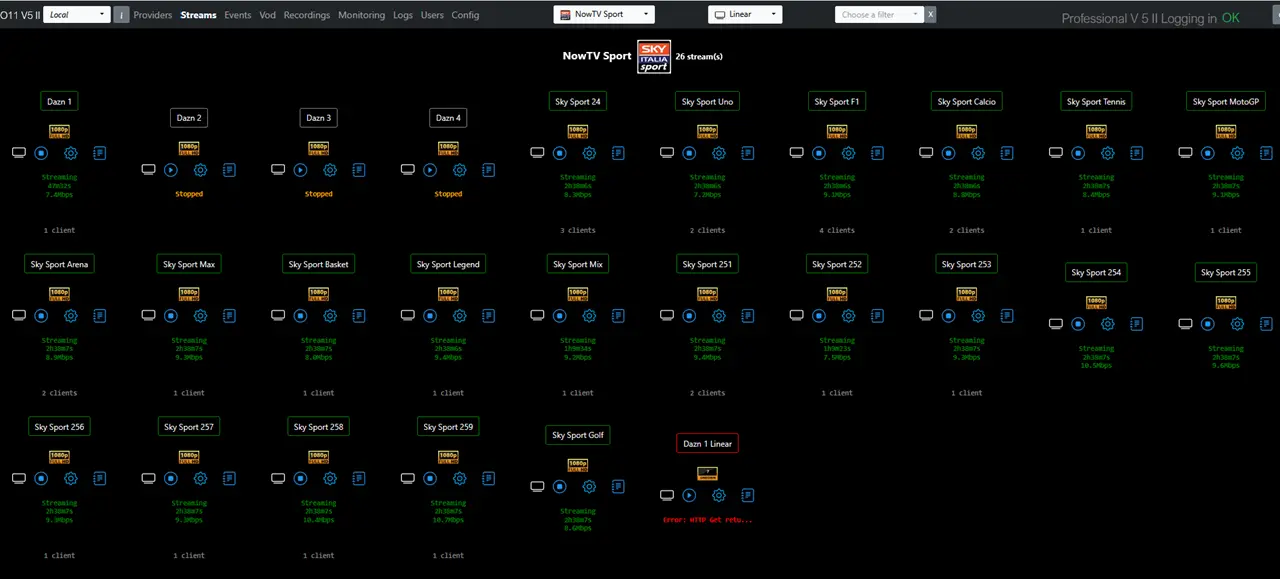View Dazn 1 Linear log notes icon
The image size is (1280, 579).
(x=748, y=495)
